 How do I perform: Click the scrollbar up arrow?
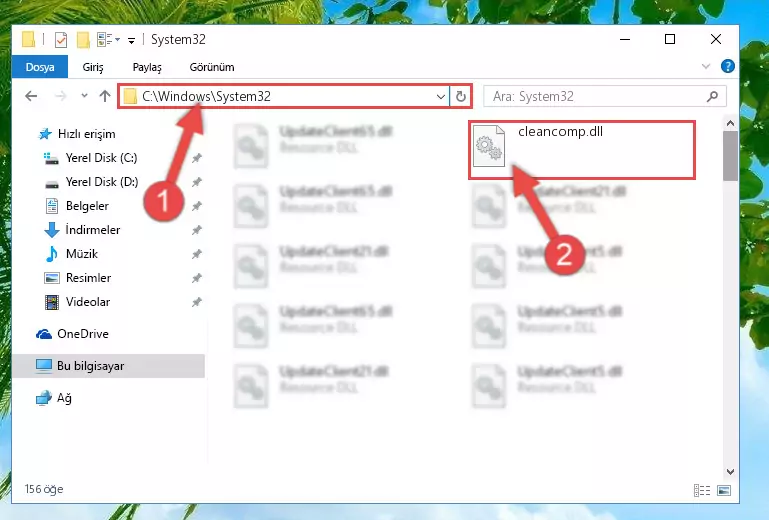click(x=730, y=123)
